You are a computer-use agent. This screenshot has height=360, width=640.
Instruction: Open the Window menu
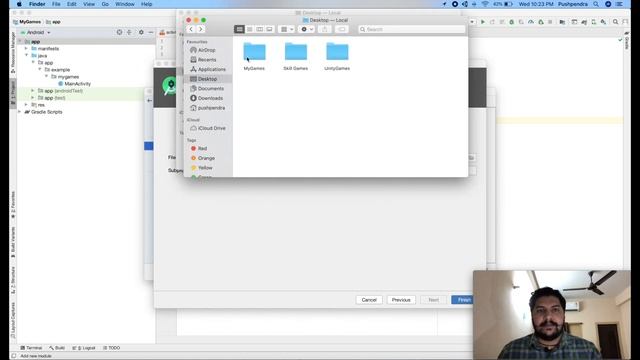pos(125,4)
